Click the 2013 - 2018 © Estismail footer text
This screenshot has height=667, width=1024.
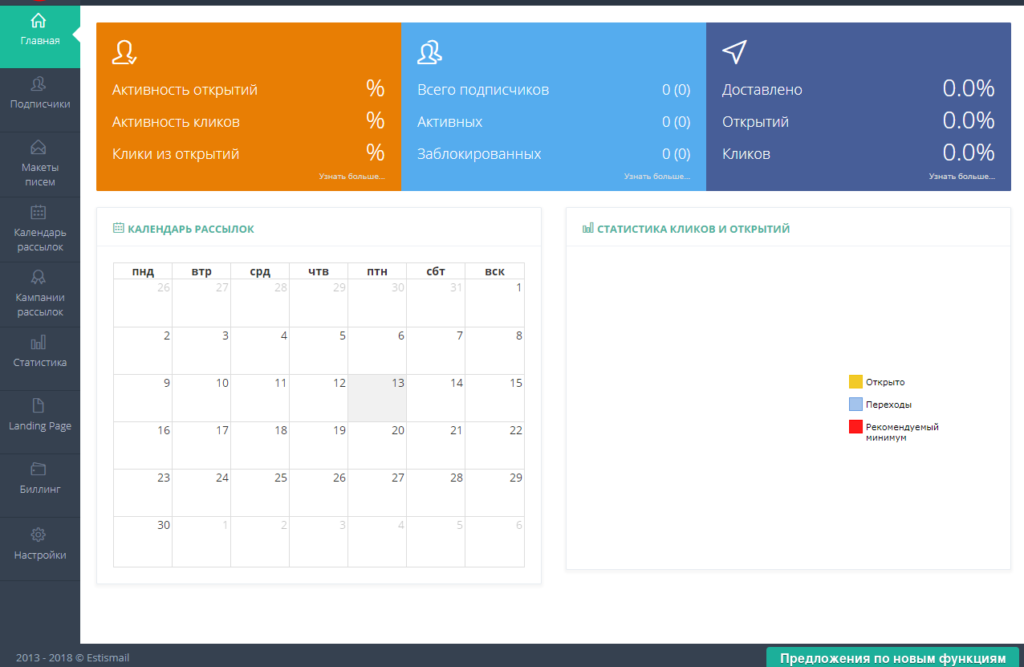72,657
